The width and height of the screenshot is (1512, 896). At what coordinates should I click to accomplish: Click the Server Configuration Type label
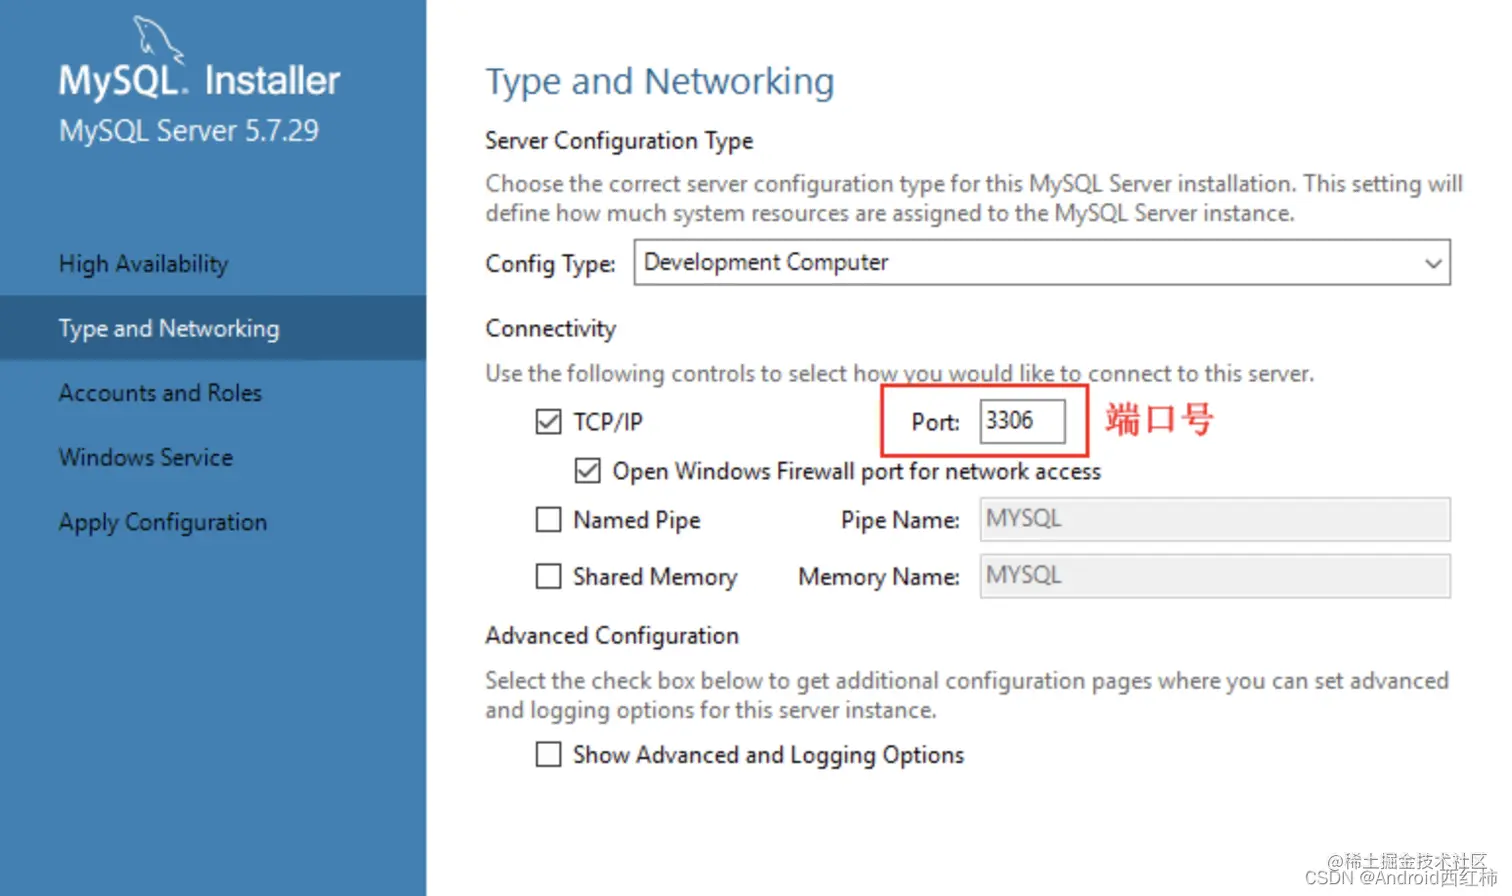point(619,141)
